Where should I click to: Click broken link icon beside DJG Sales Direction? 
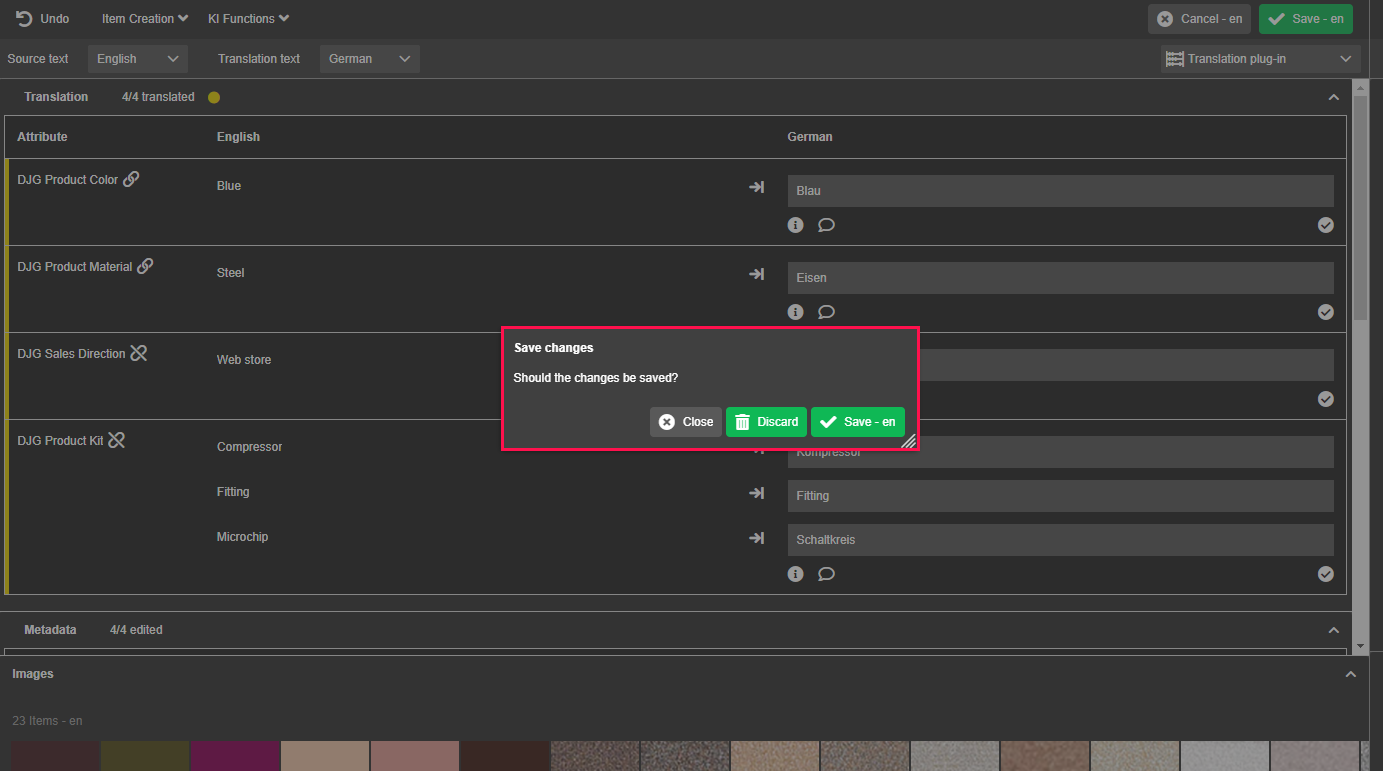pos(139,353)
